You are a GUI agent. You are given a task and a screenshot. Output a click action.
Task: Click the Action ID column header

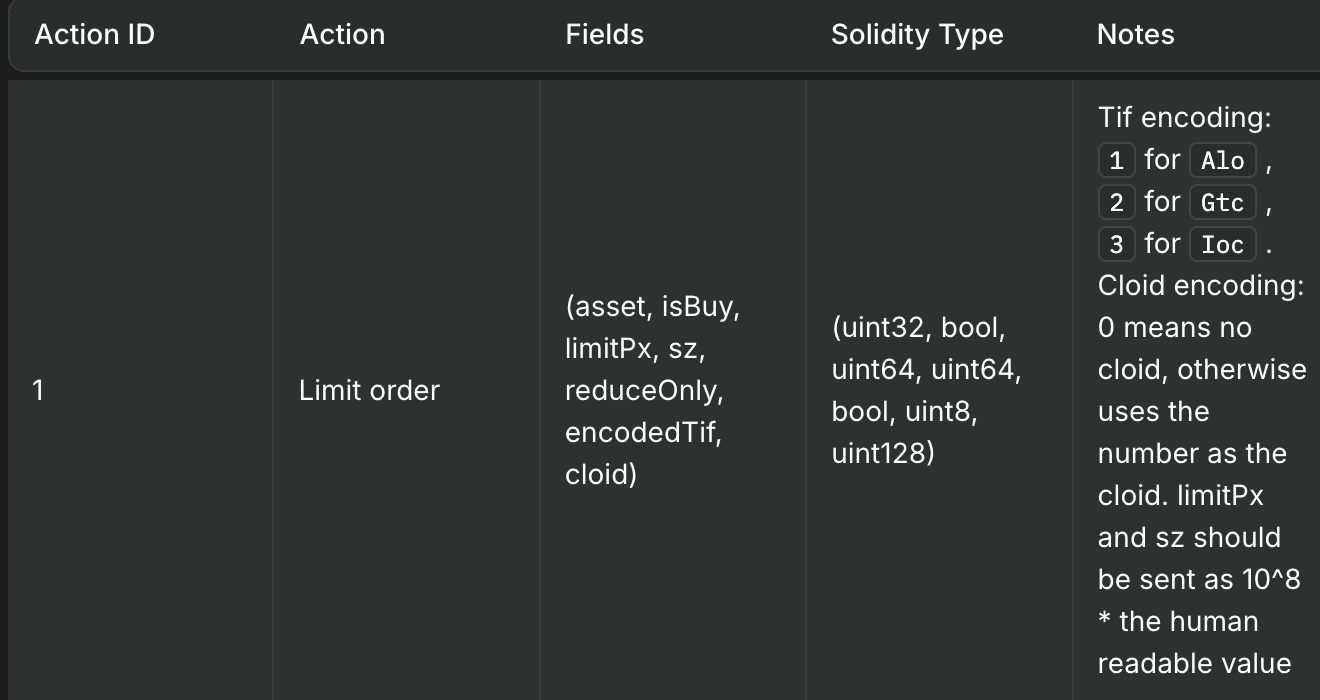(x=95, y=35)
